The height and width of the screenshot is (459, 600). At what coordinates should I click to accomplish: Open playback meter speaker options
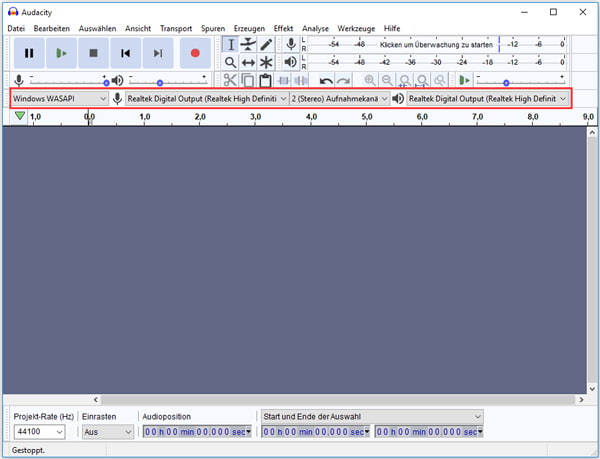pos(291,62)
